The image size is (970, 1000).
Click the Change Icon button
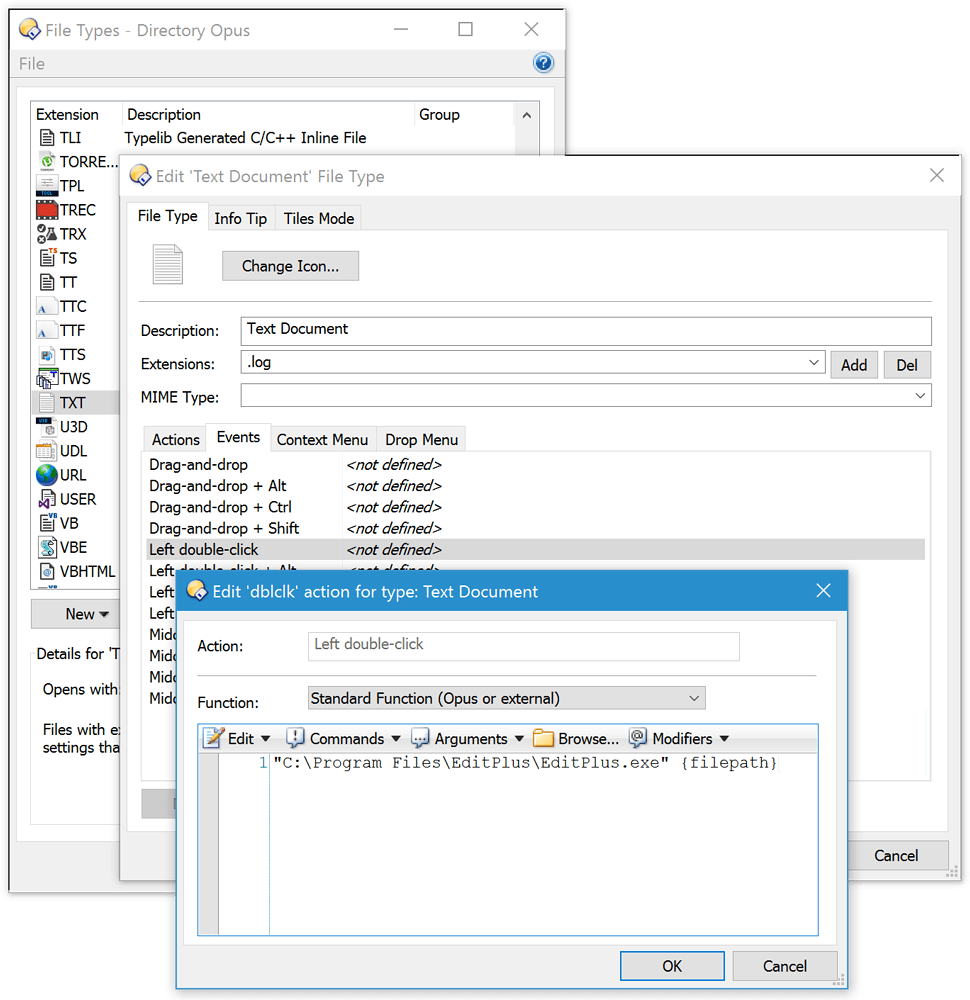(x=290, y=265)
